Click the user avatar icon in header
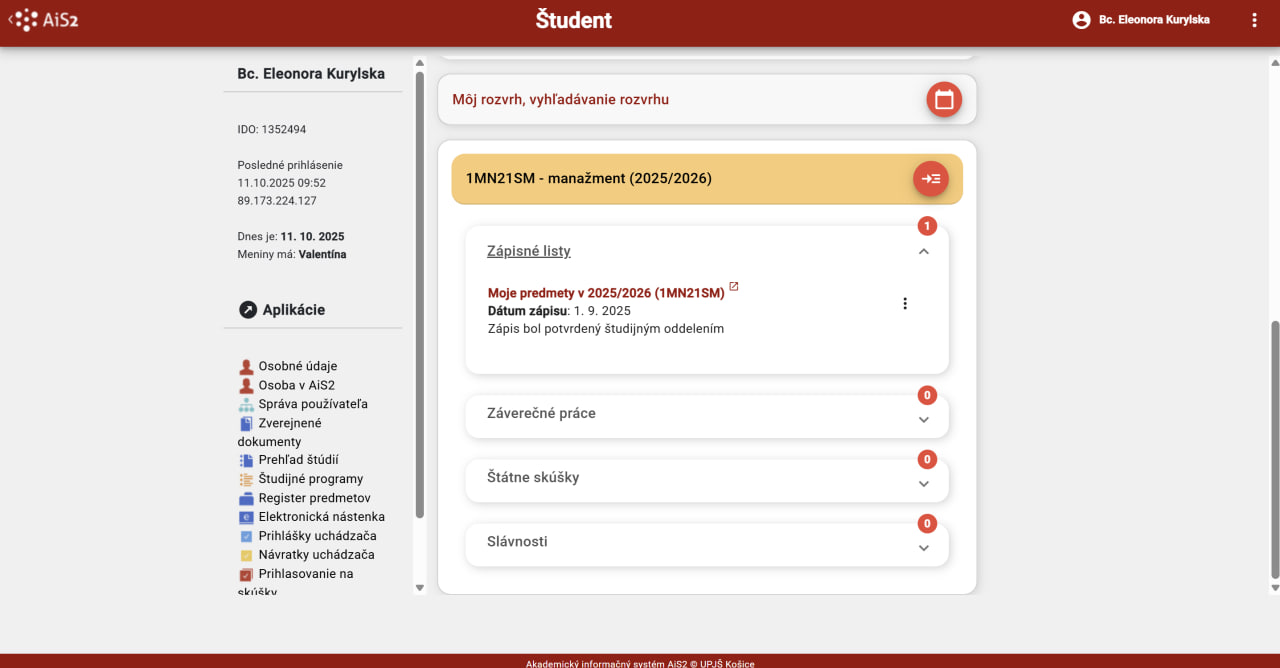This screenshot has height=668, width=1280. coord(1081,20)
